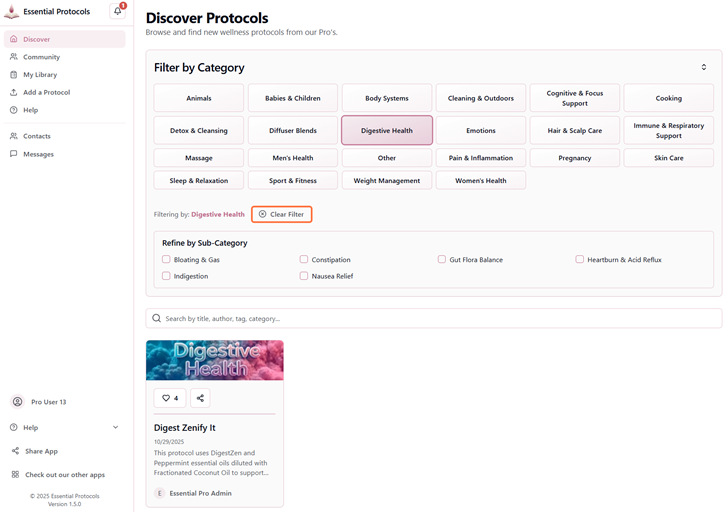Share the Digest Zenify It protocol
The width and height of the screenshot is (728, 512).
[x=200, y=398]
